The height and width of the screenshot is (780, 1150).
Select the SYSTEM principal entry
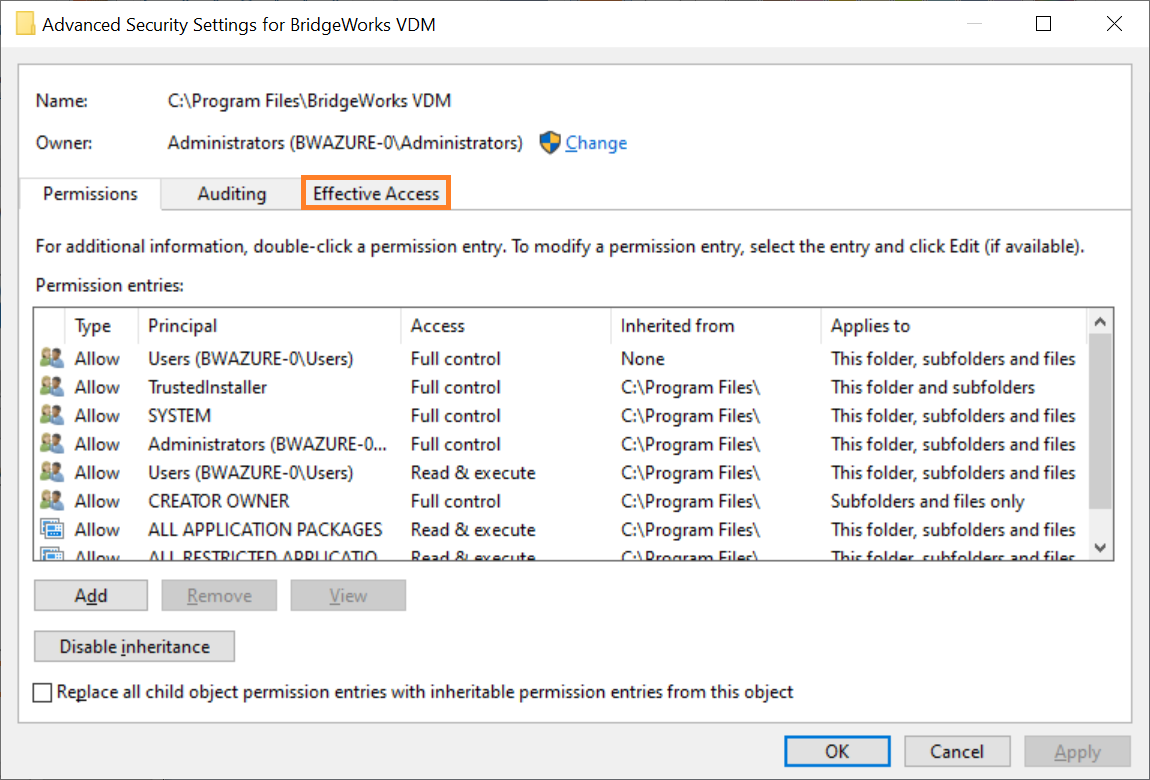(x=180, y=416)
